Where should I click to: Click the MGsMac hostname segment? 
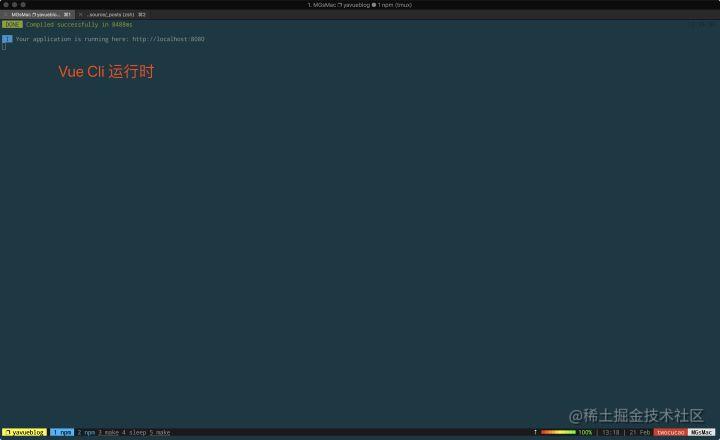point(701,432)
